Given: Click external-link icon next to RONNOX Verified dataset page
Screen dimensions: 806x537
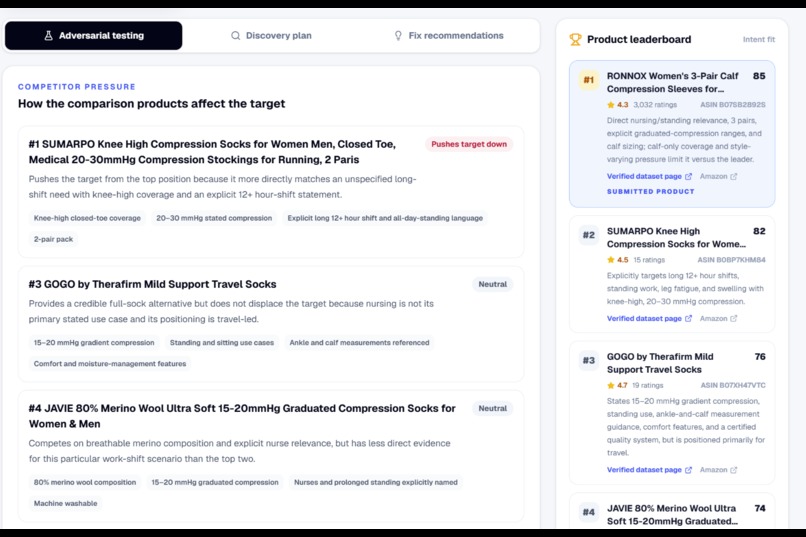Looking at the screenshot, I should 688,176.
